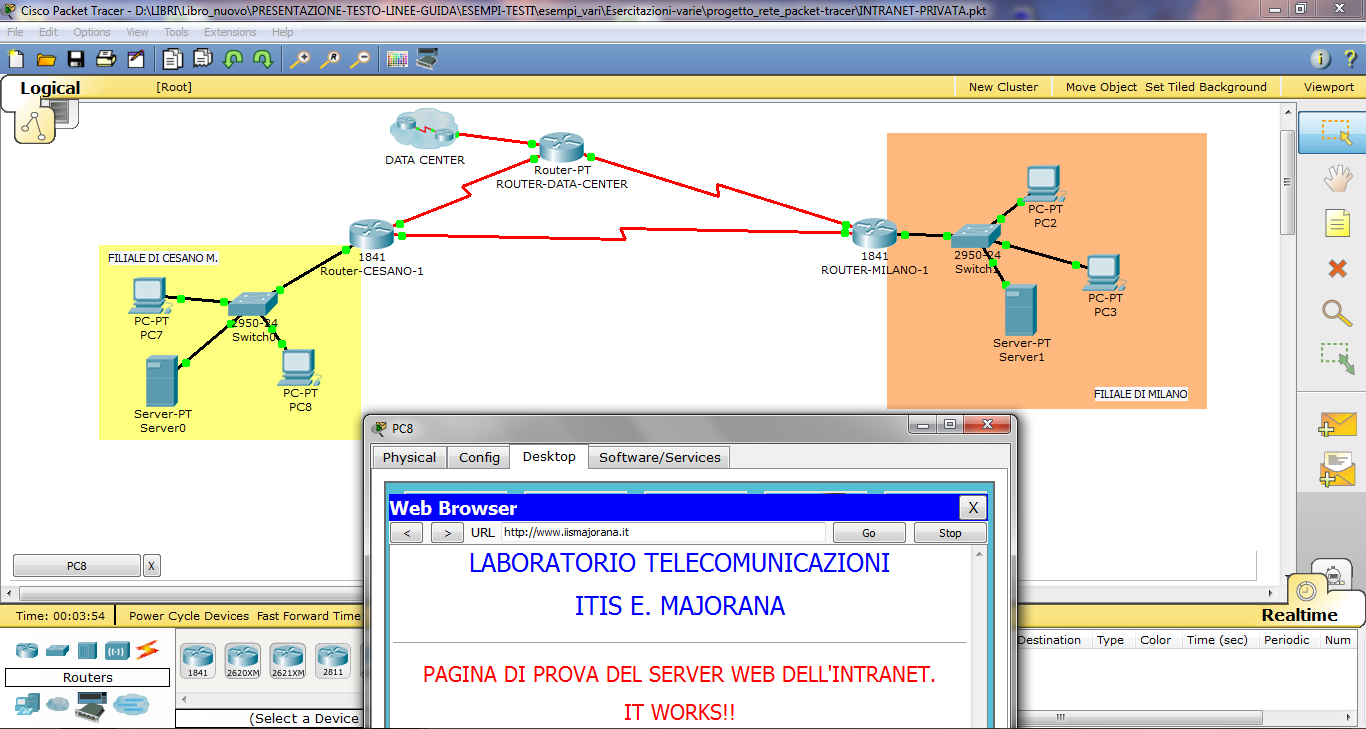Viewport: 1366px width, 729px height.
Task: Open the drawing palette icon
Action: click(x=397, y=59)
